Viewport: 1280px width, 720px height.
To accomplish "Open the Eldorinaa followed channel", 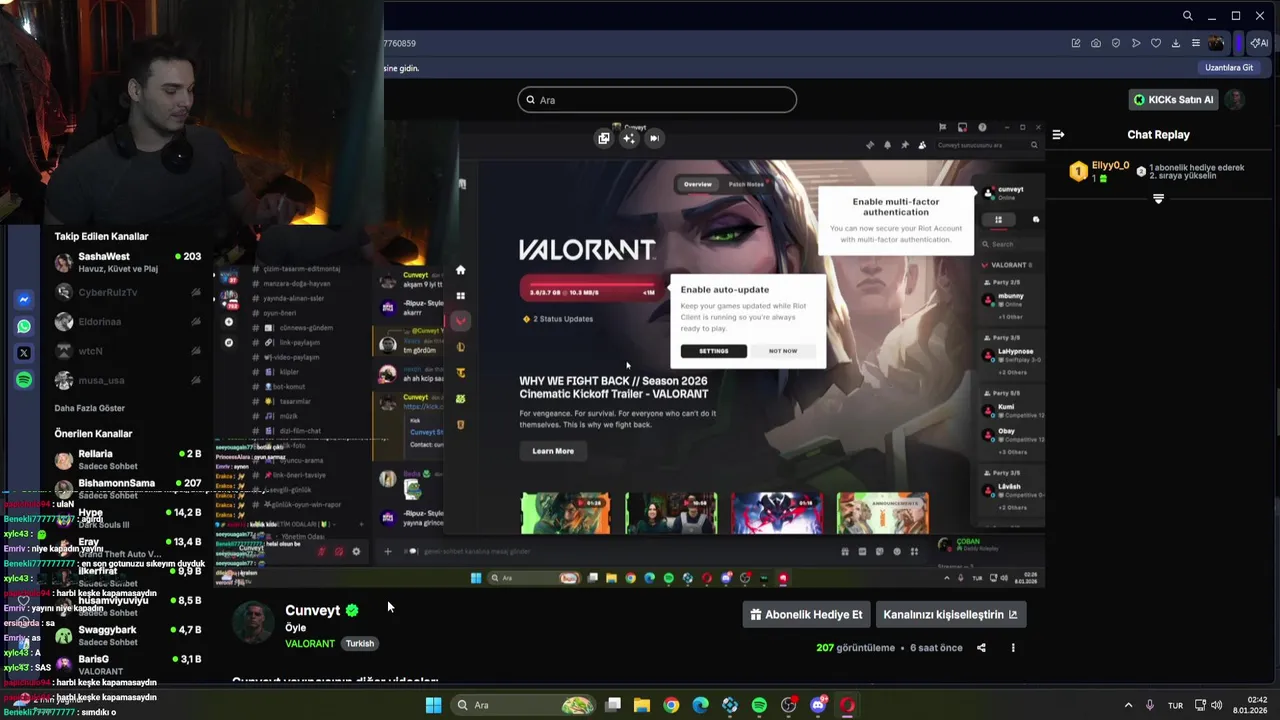I will (128, 322).
